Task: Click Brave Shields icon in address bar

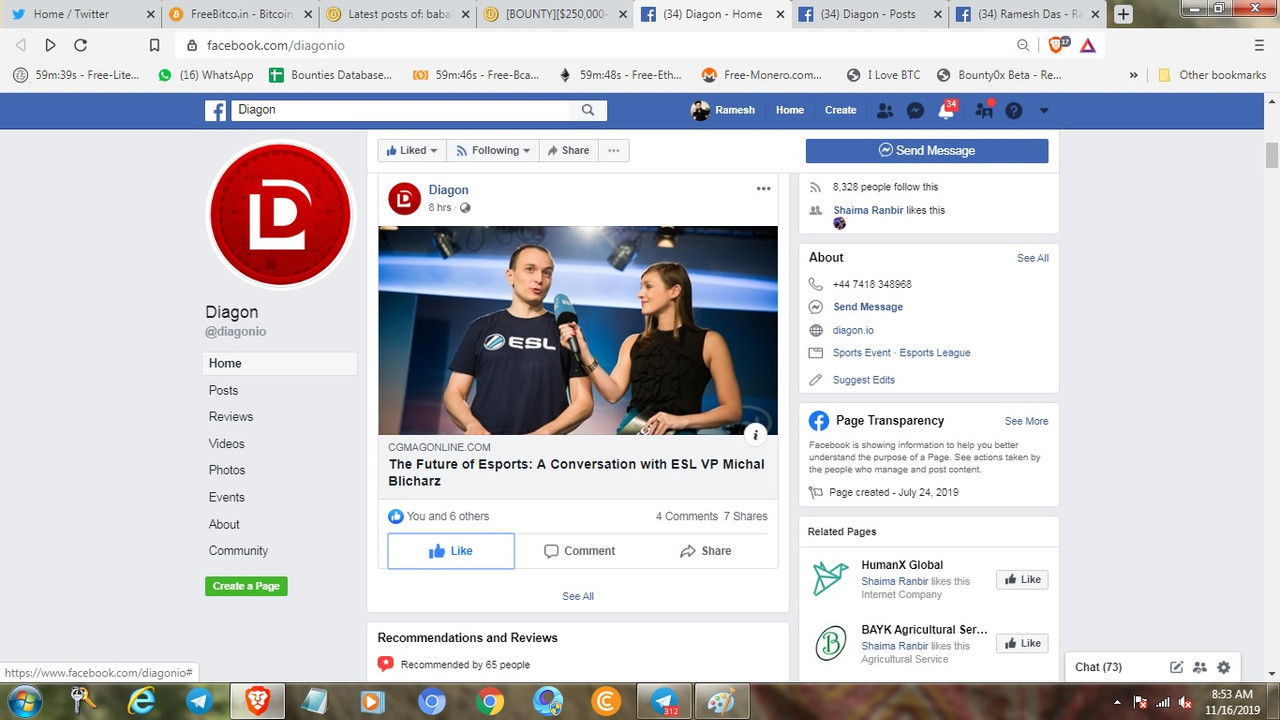Action: (1058, 45)
